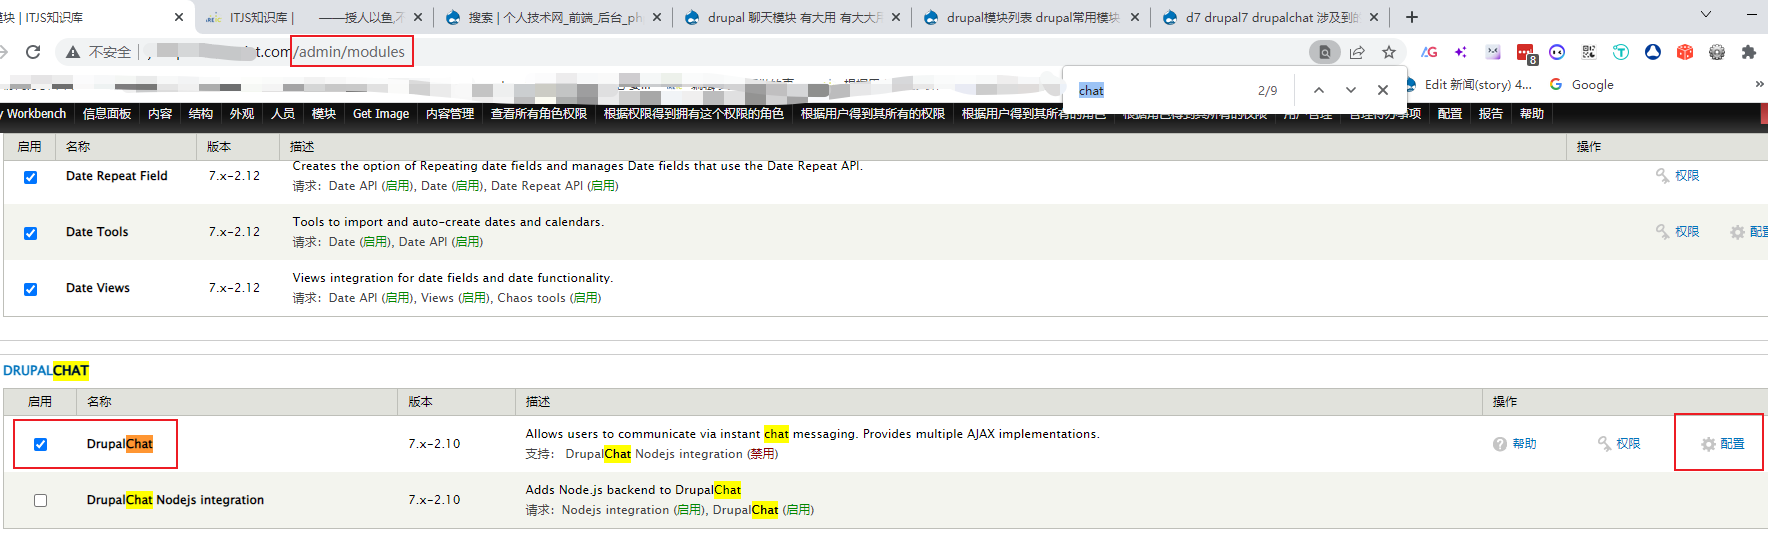Image resolution: width=1768 pixels, height=538 pixels.
Task: Open the QR code extension icon
Action: [x=1589, y=52]
